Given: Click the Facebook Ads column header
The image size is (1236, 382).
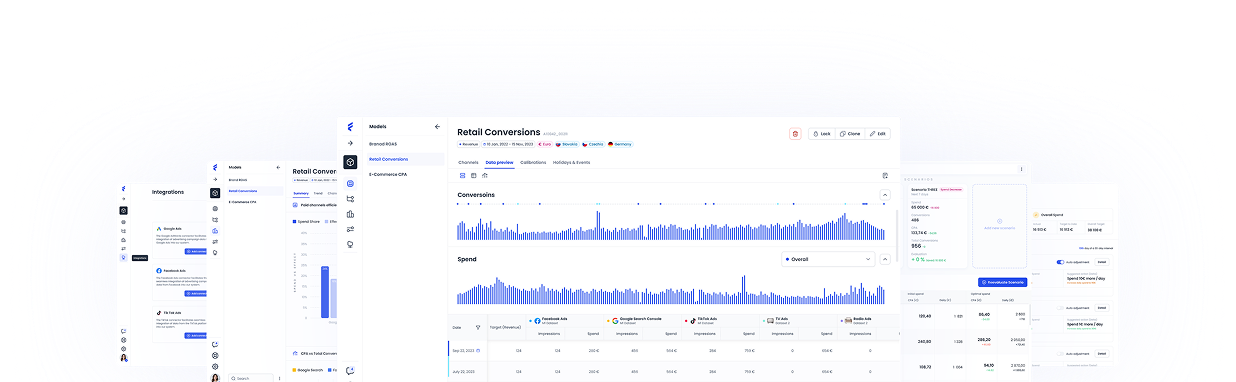Looking at the screenshot, I should pyautogui.click(x=564, y=320).
